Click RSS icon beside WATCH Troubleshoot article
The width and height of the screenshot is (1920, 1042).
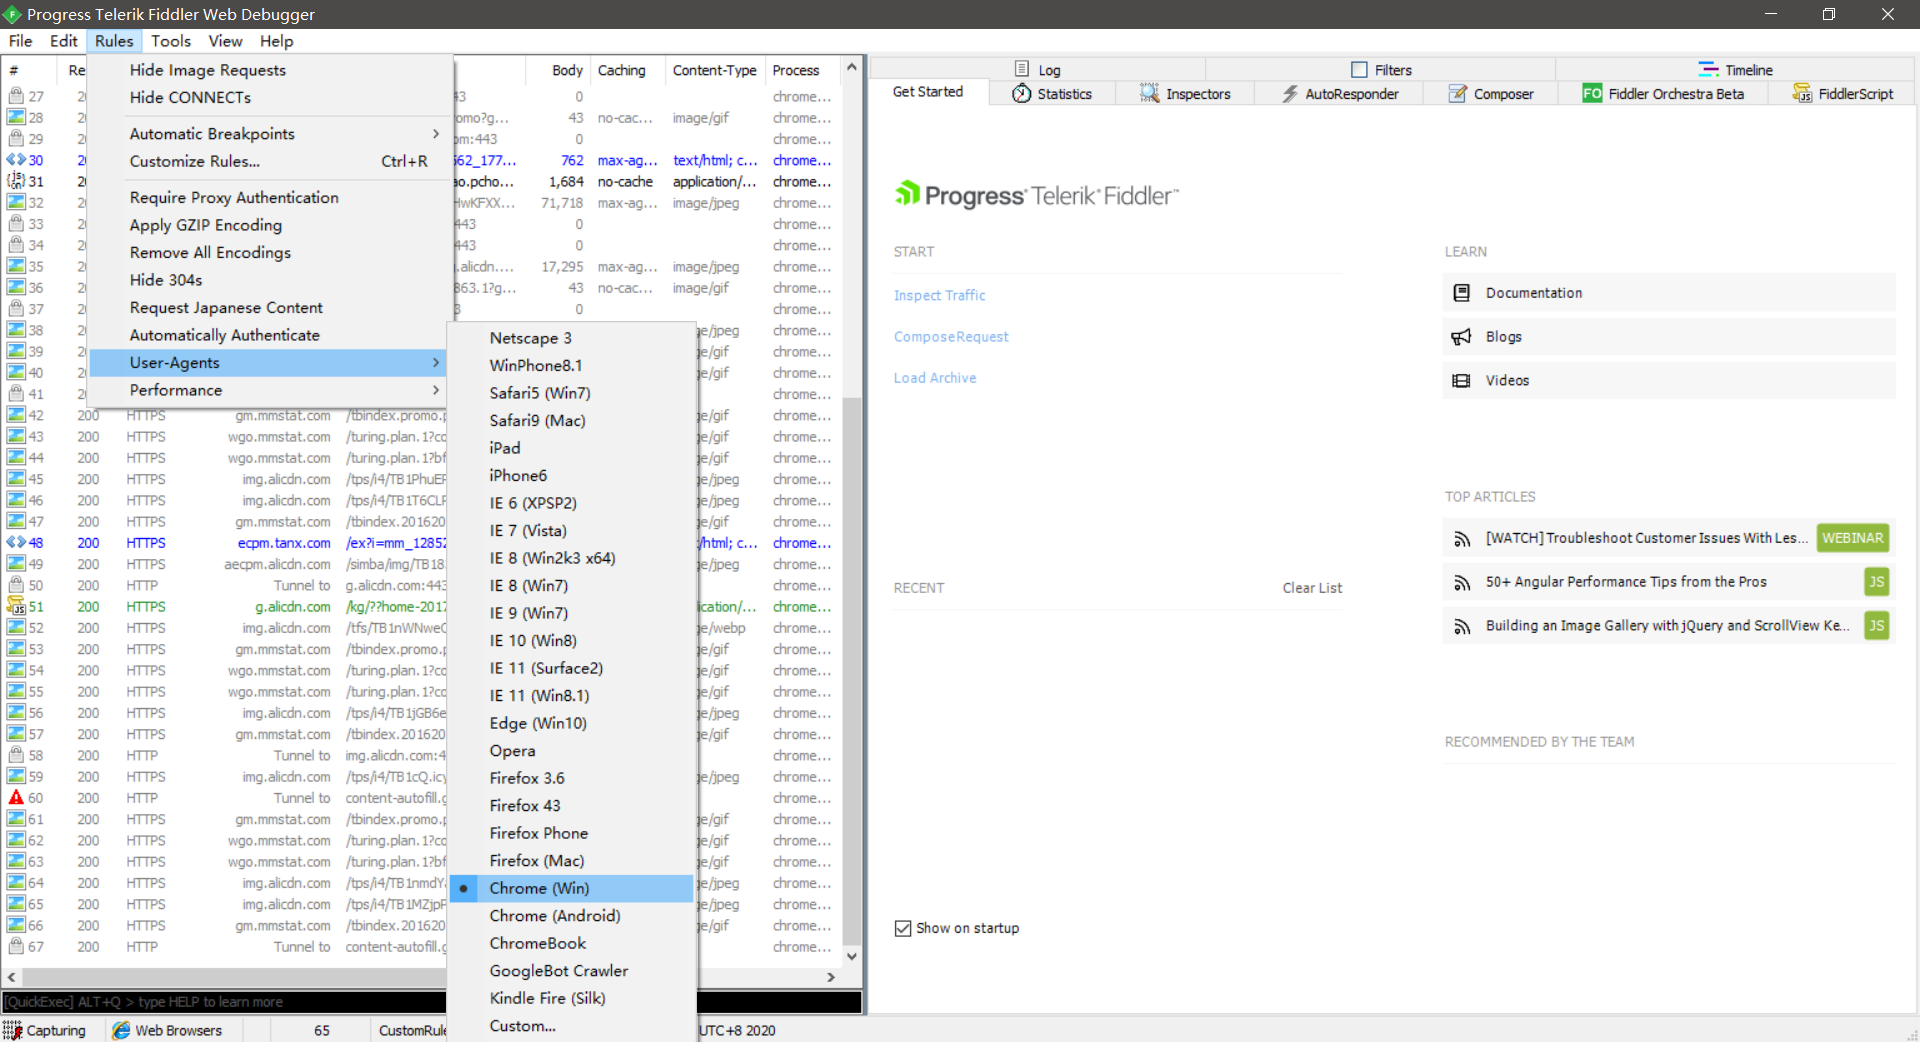tap(1462, 539)
